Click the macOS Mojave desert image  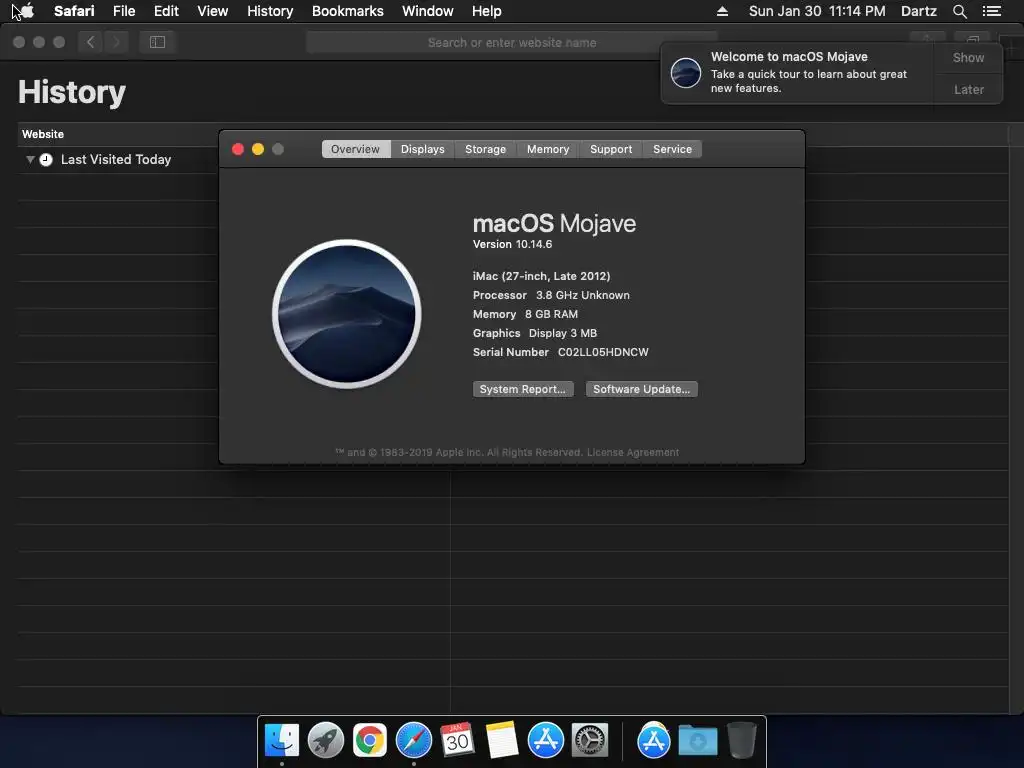[347, 314]
